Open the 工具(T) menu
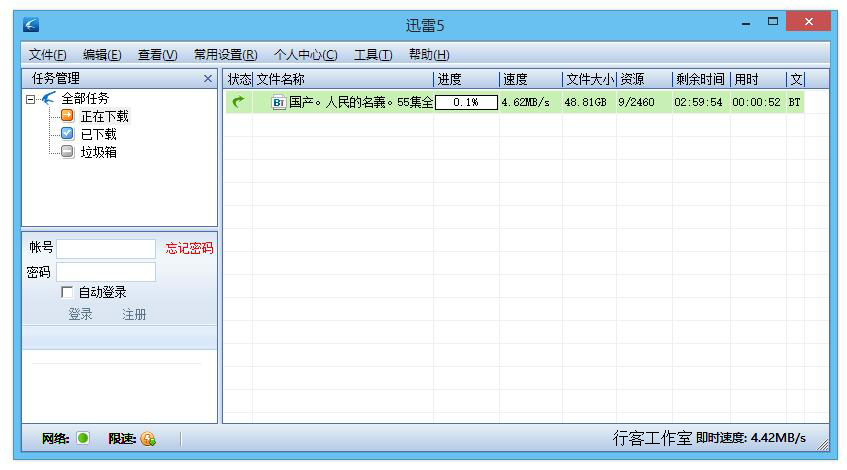This screenshot has width=847, height=470. (x=372, y=55)
